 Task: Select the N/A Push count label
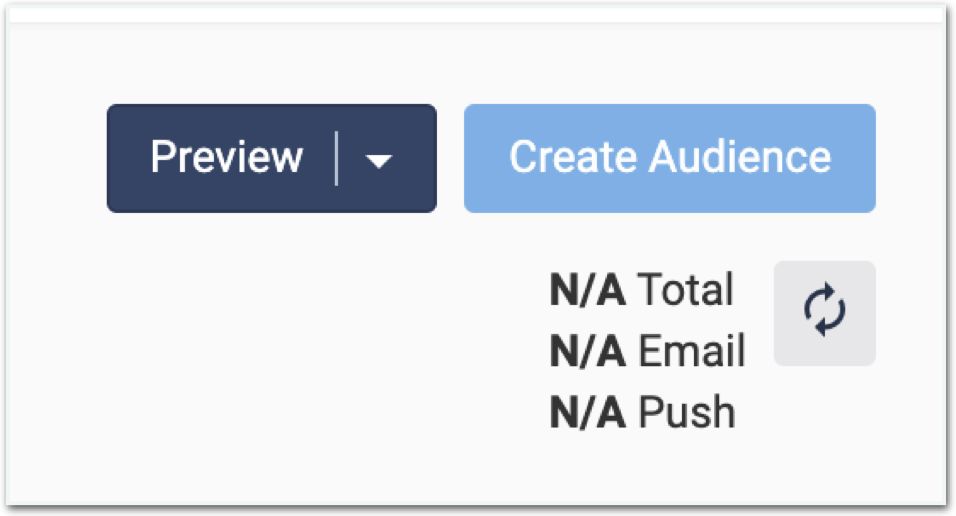[642, 412]
